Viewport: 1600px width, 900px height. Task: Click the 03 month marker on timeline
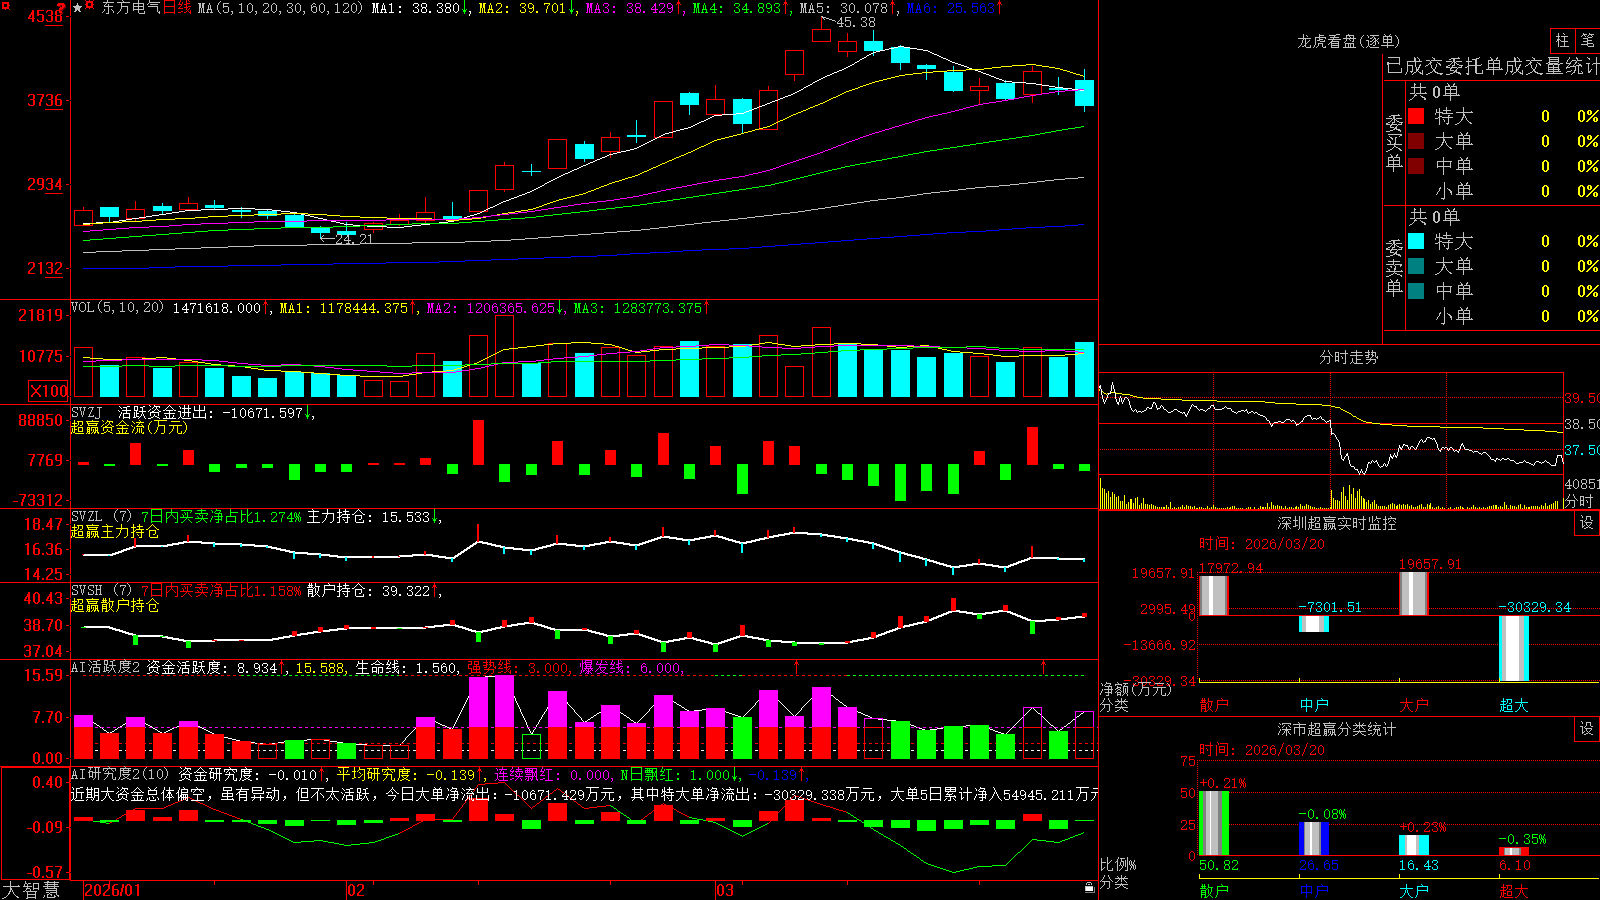(725, 890)
